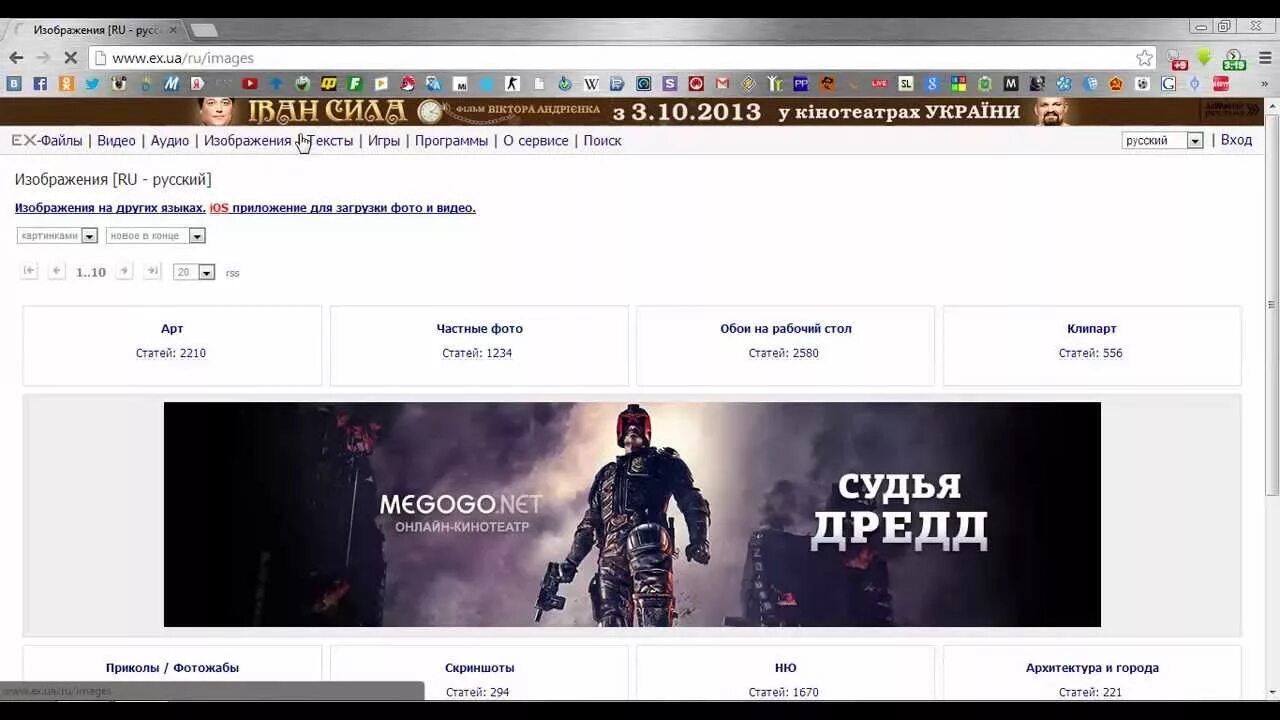Go to next page arrow
Viewport: 1280px width, 720px height.
[124, 271]
